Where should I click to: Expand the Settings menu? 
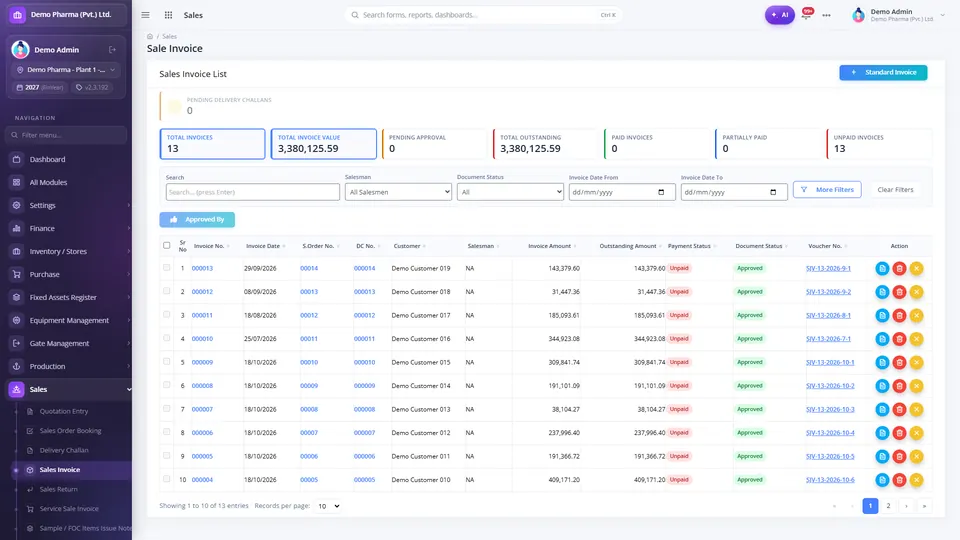coord(66,205)
